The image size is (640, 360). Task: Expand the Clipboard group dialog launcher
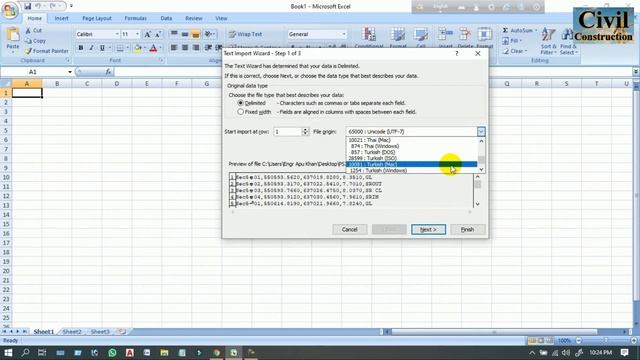click(x=68, y=60)
